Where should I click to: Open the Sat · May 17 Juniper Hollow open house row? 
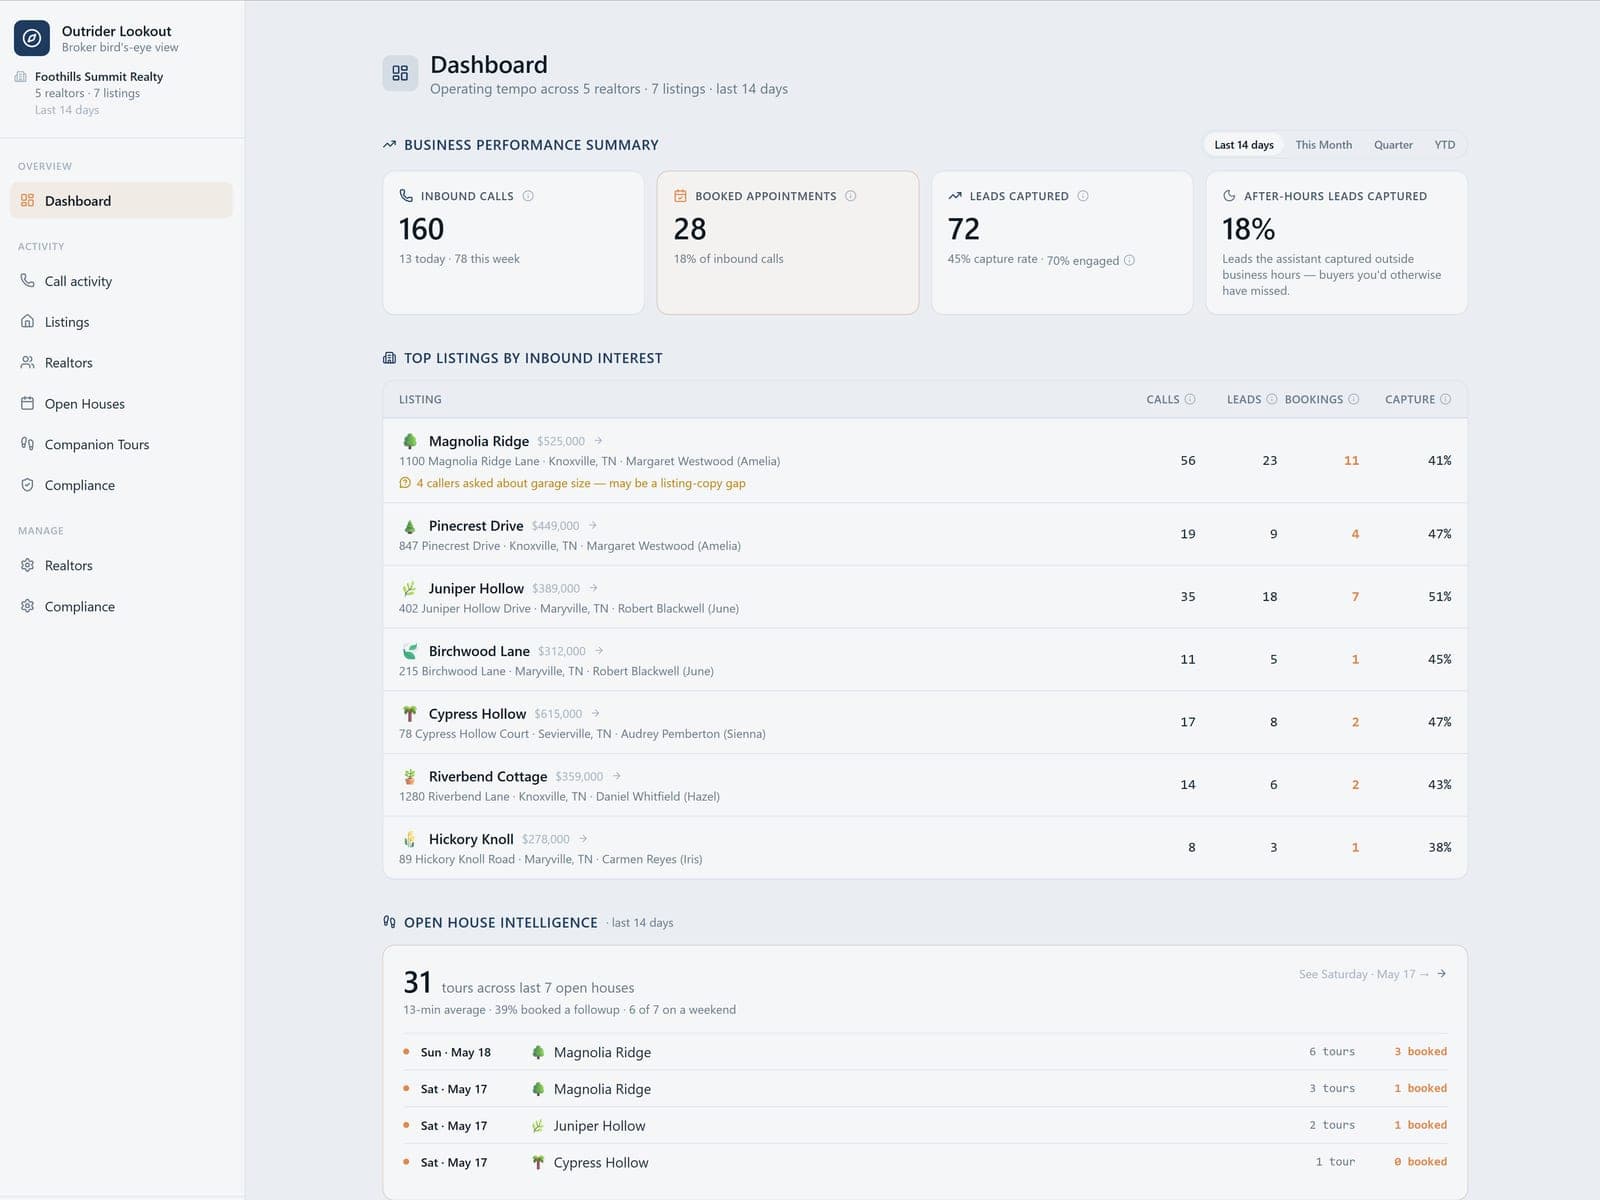[x=925, y=1125]
